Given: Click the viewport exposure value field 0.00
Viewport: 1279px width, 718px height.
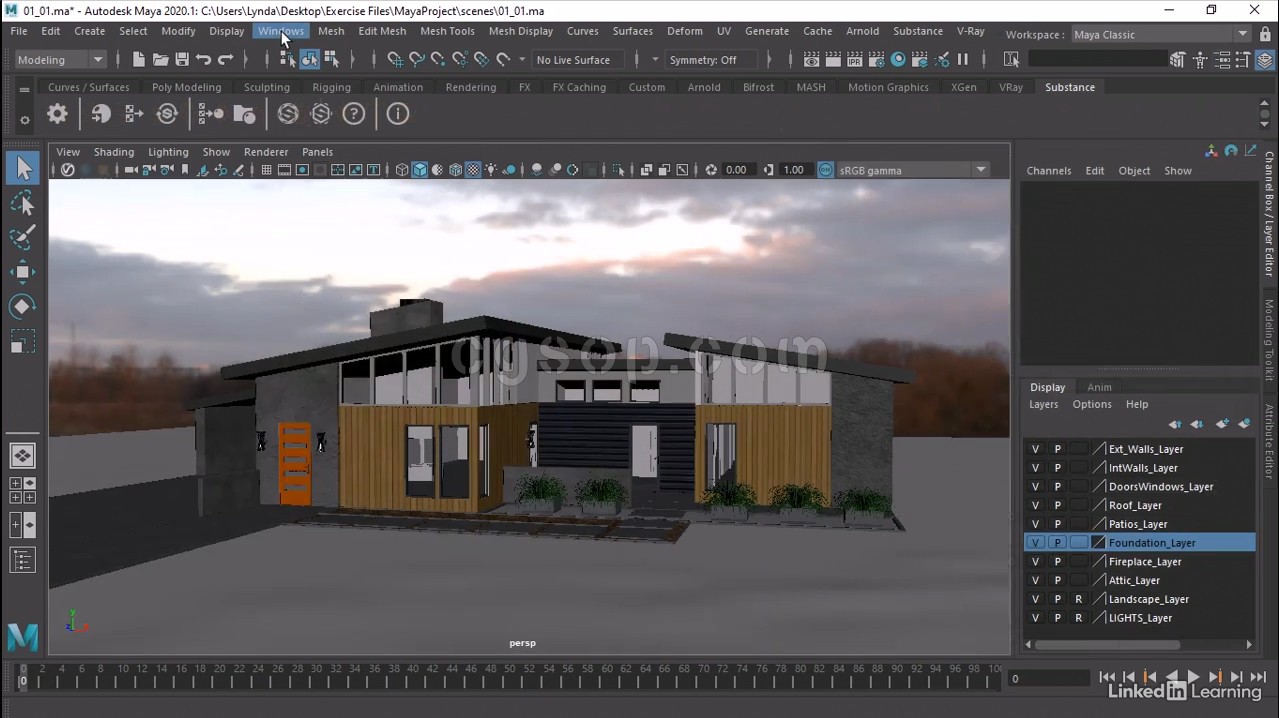Looking at the screenshot, I should 737,170.
